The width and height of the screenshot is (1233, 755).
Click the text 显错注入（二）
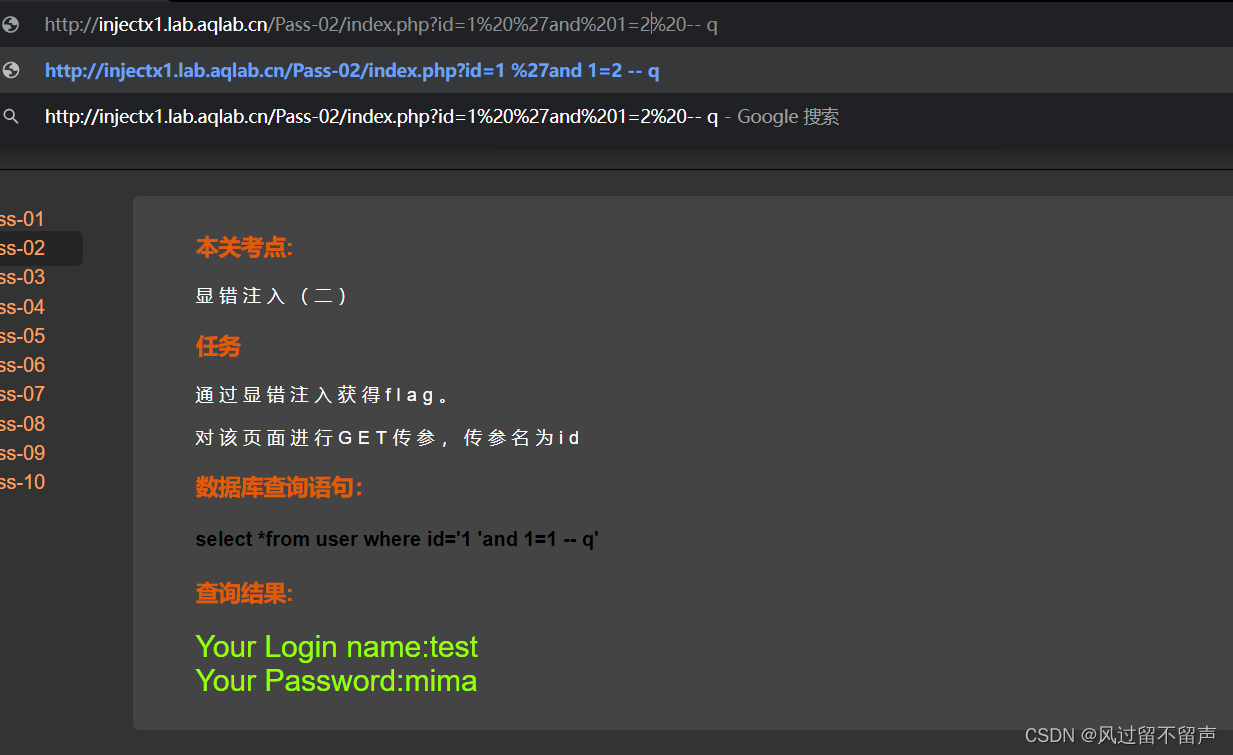(272, 296)
